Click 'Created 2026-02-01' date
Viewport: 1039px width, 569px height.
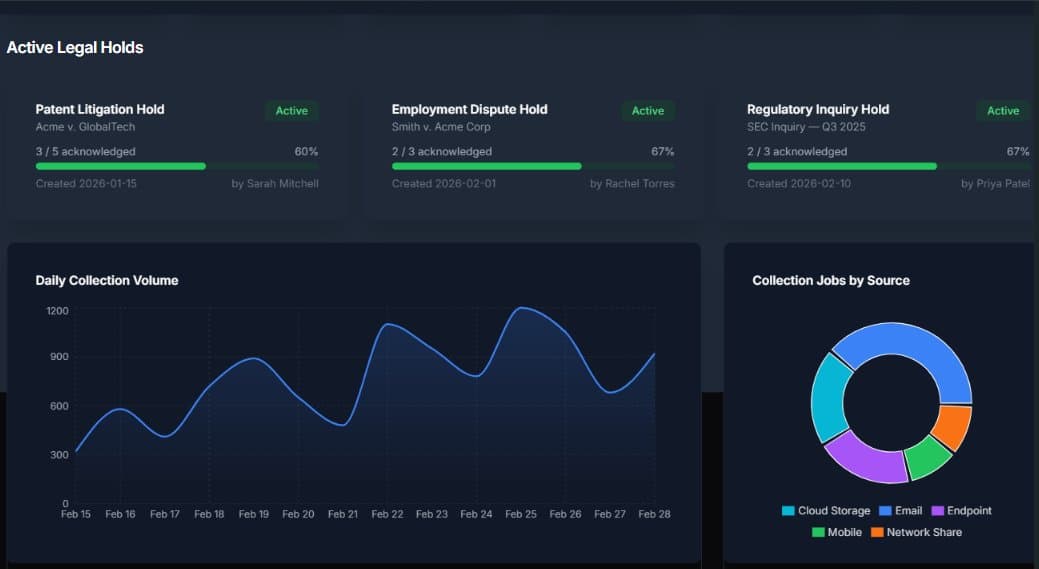(x=443, y=183)
